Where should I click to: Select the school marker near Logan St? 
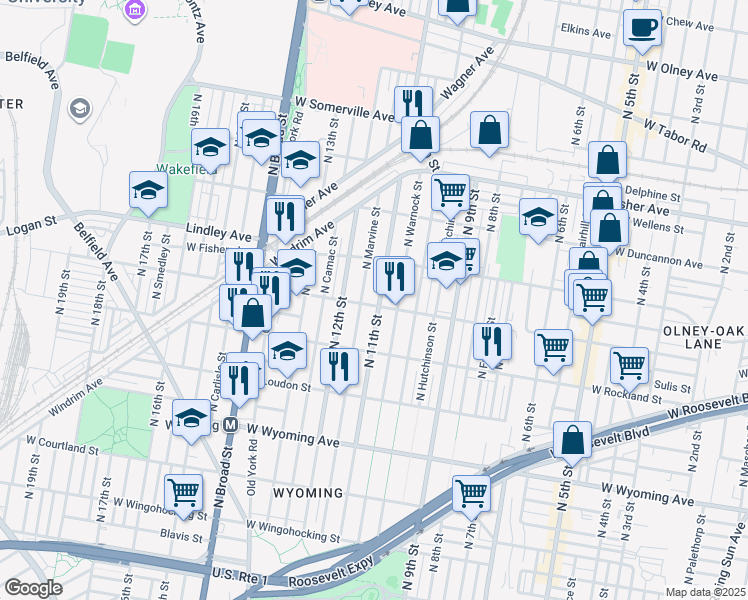point(148,190)
